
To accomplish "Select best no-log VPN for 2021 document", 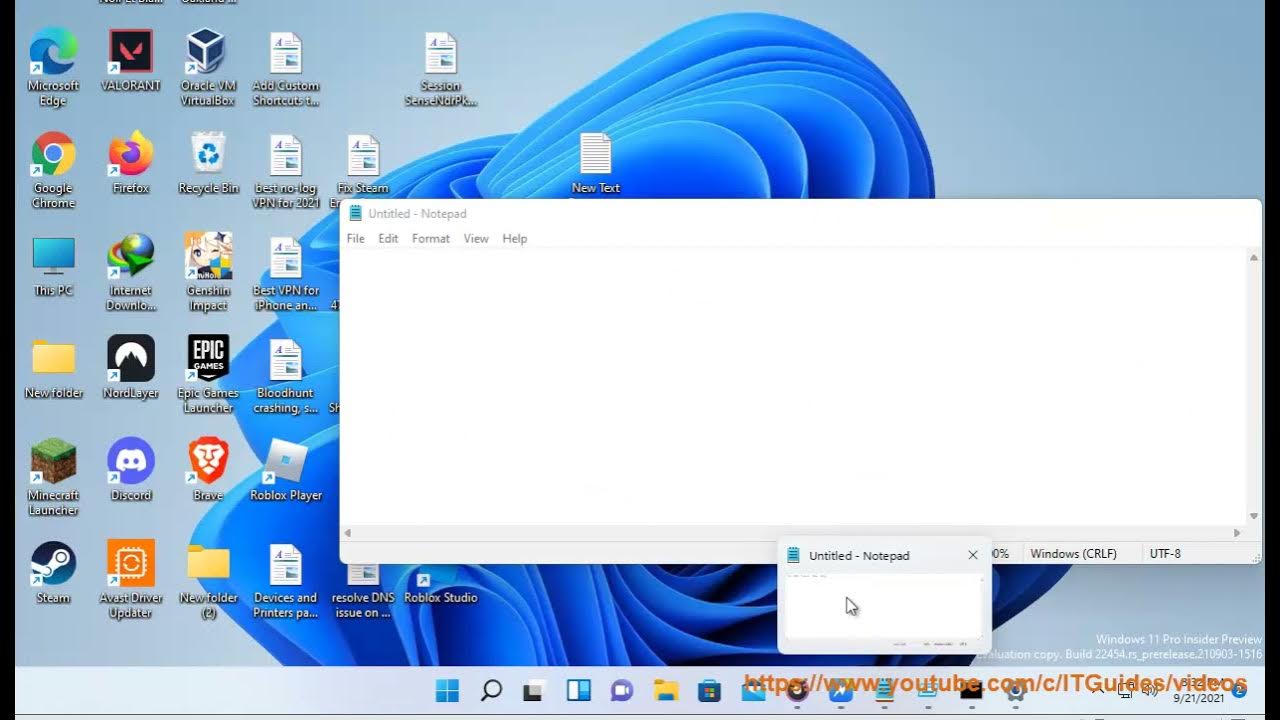I will tap(286, 170).
